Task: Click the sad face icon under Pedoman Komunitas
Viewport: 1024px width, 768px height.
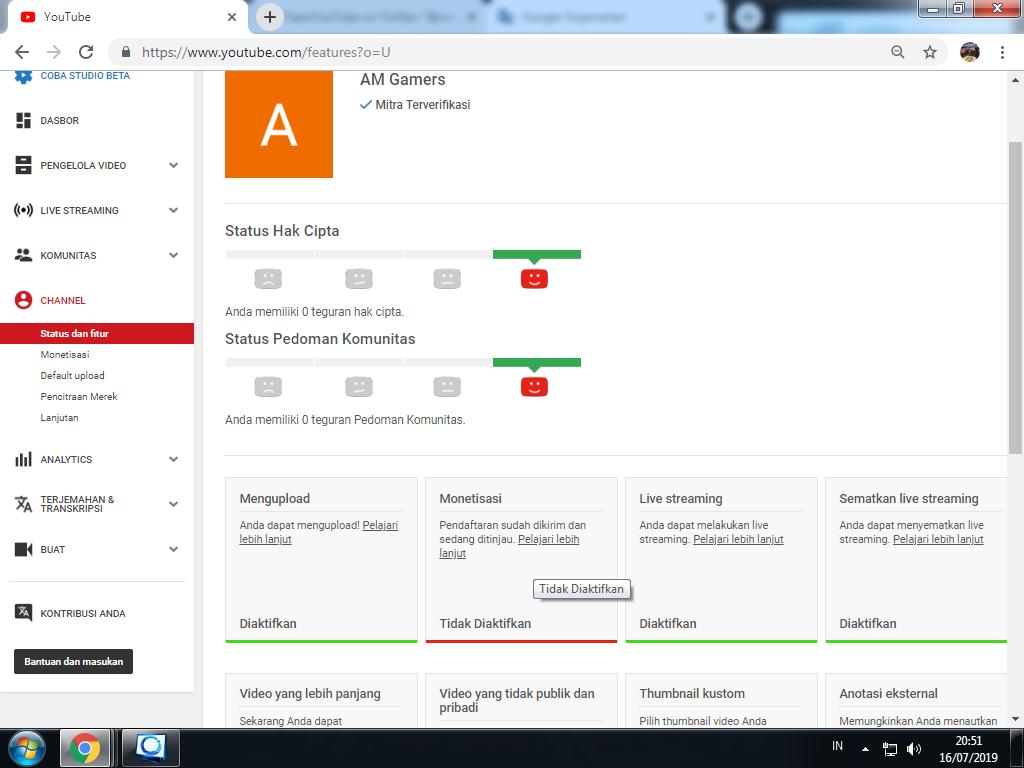Action: click(268, 387)
